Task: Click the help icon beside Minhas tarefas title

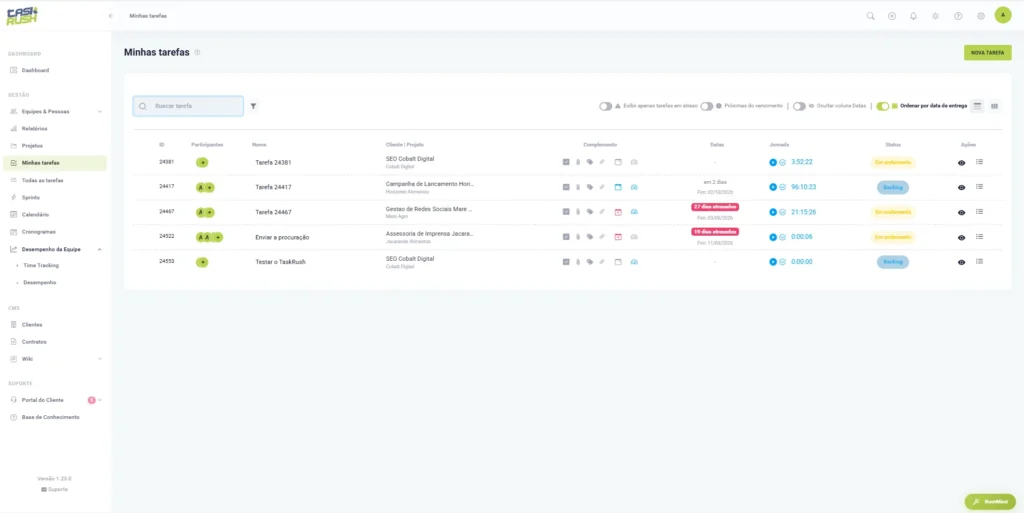Action: [x=197, y=52]
